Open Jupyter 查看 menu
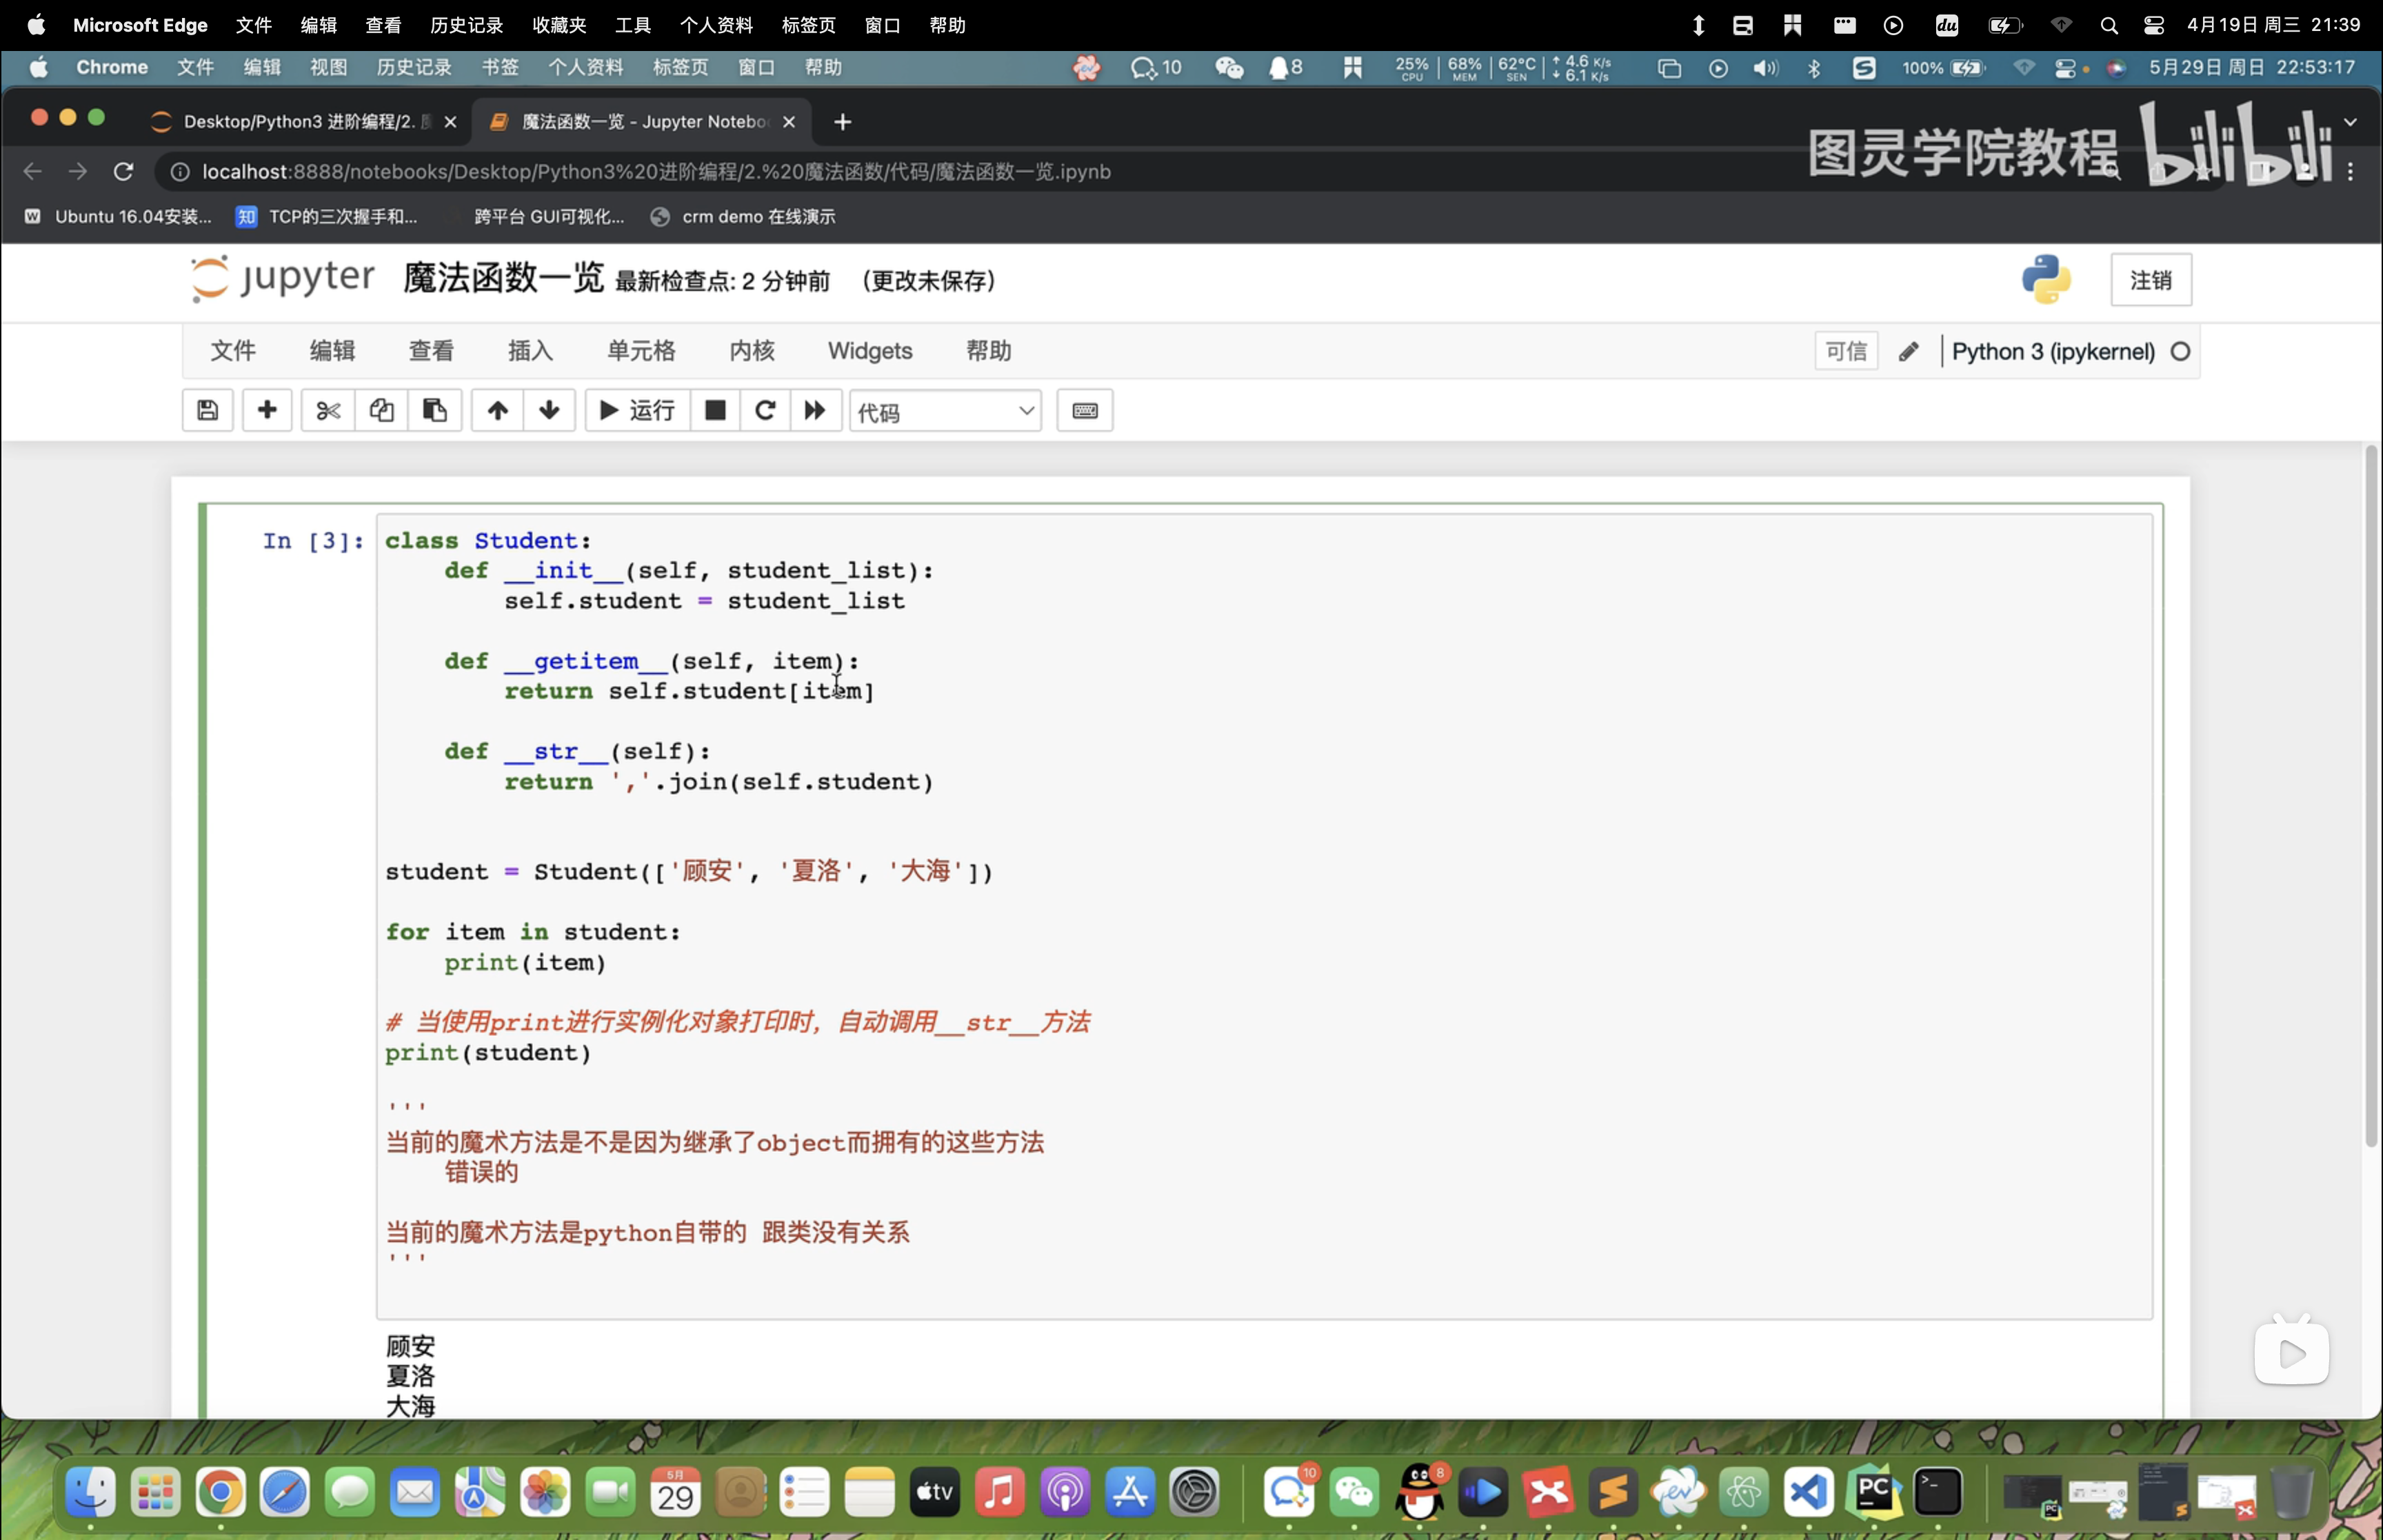Screen dimensions: 2383x1540 [x=431, y=351]
